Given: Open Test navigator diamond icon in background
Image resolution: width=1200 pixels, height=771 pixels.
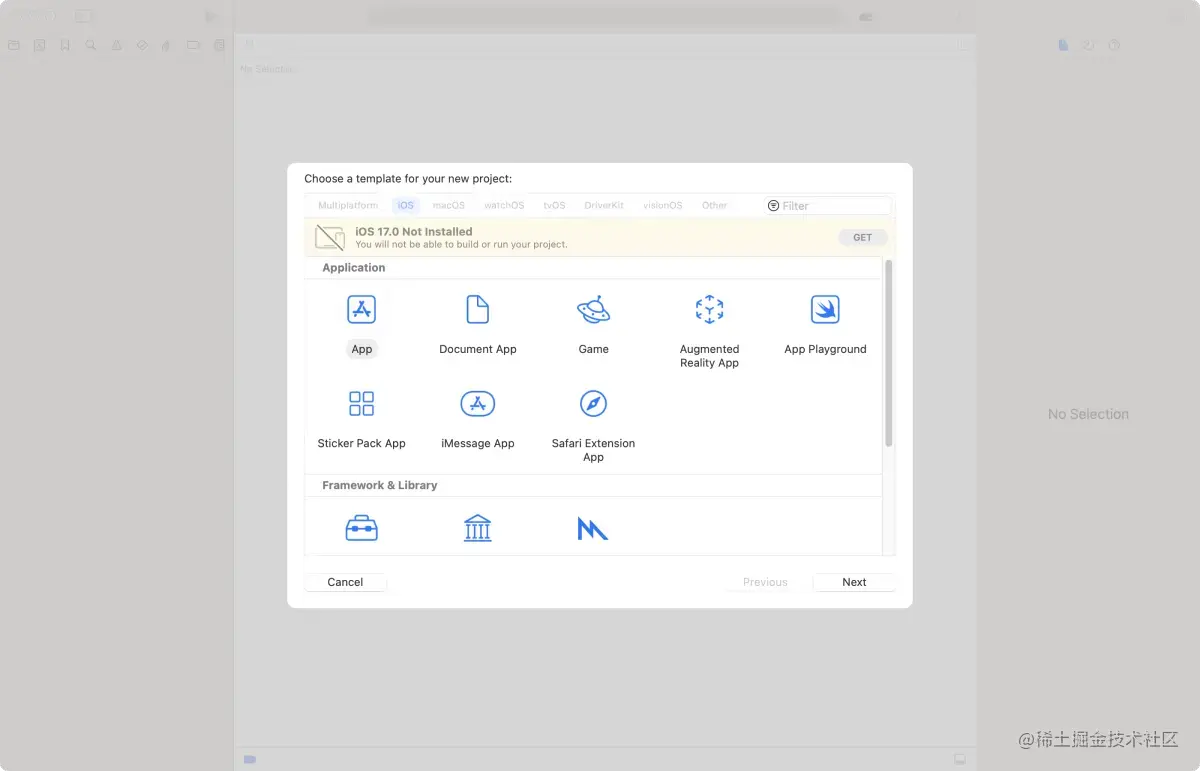Looking at the screenshot, I should (x=142, y=45).
